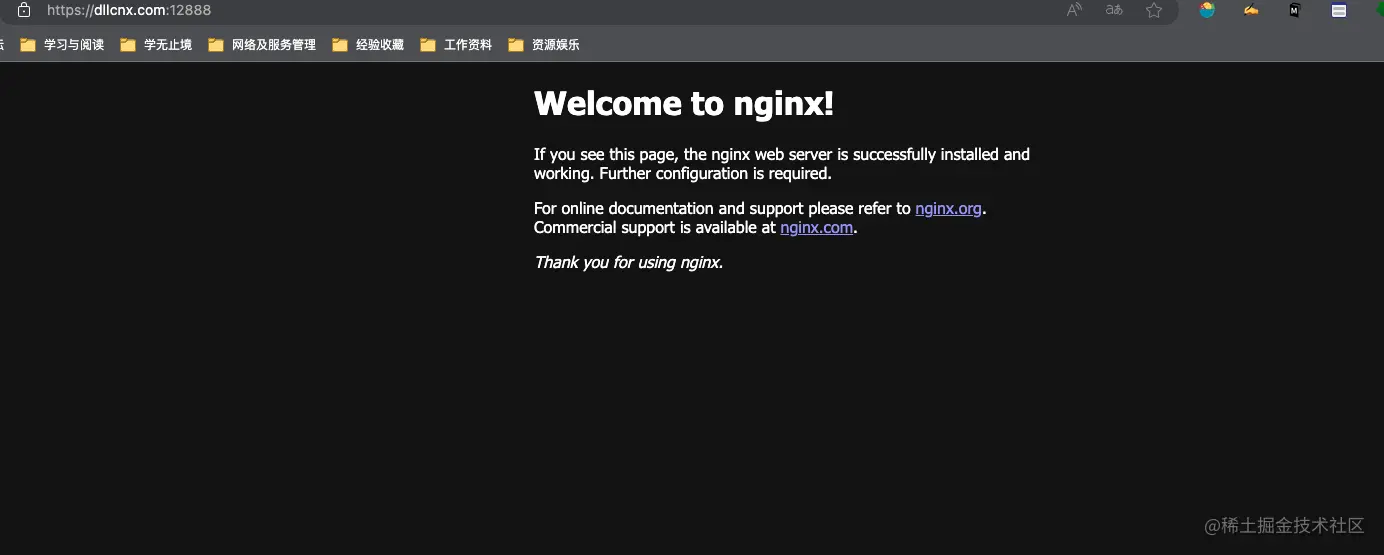Follow the nginx.com link

(x=816, y=228)
